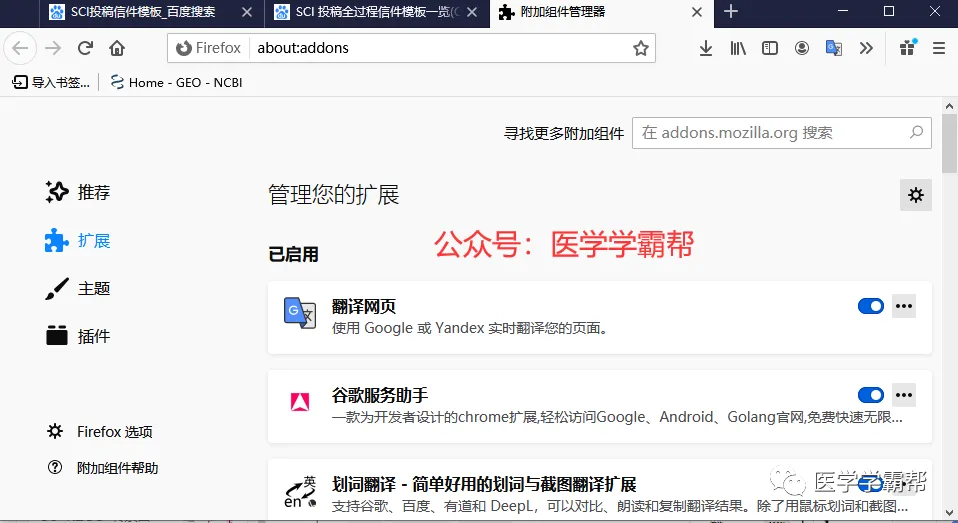Click the 谷歌服务助手 extension icon
Screen dimensions: 958x523
[299, 401]
